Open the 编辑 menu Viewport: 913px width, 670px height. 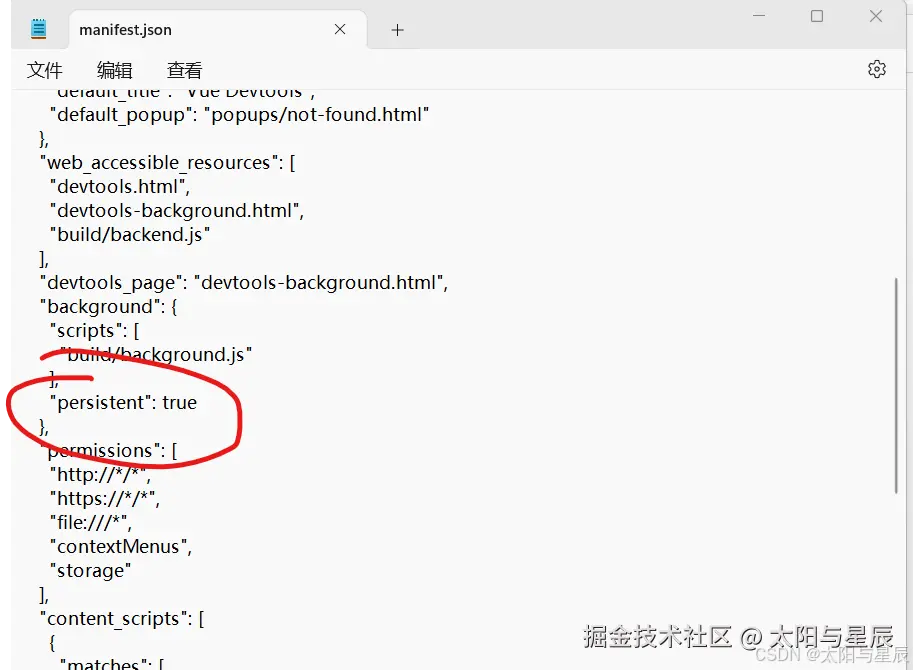pos(114,70)
